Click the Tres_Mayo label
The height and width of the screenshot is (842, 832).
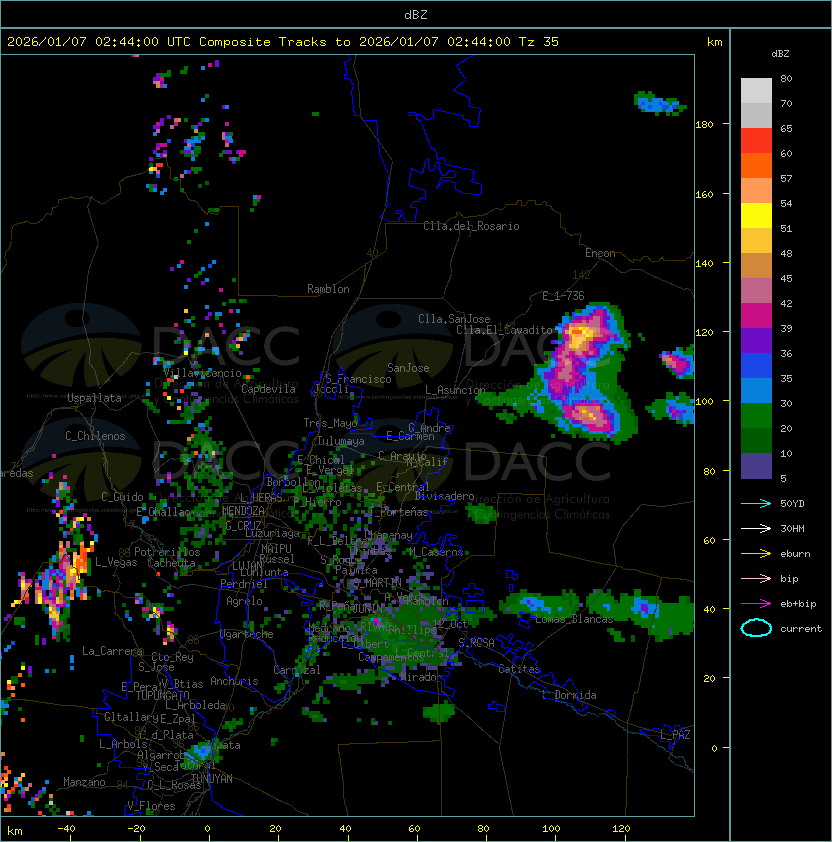point(330,423)
